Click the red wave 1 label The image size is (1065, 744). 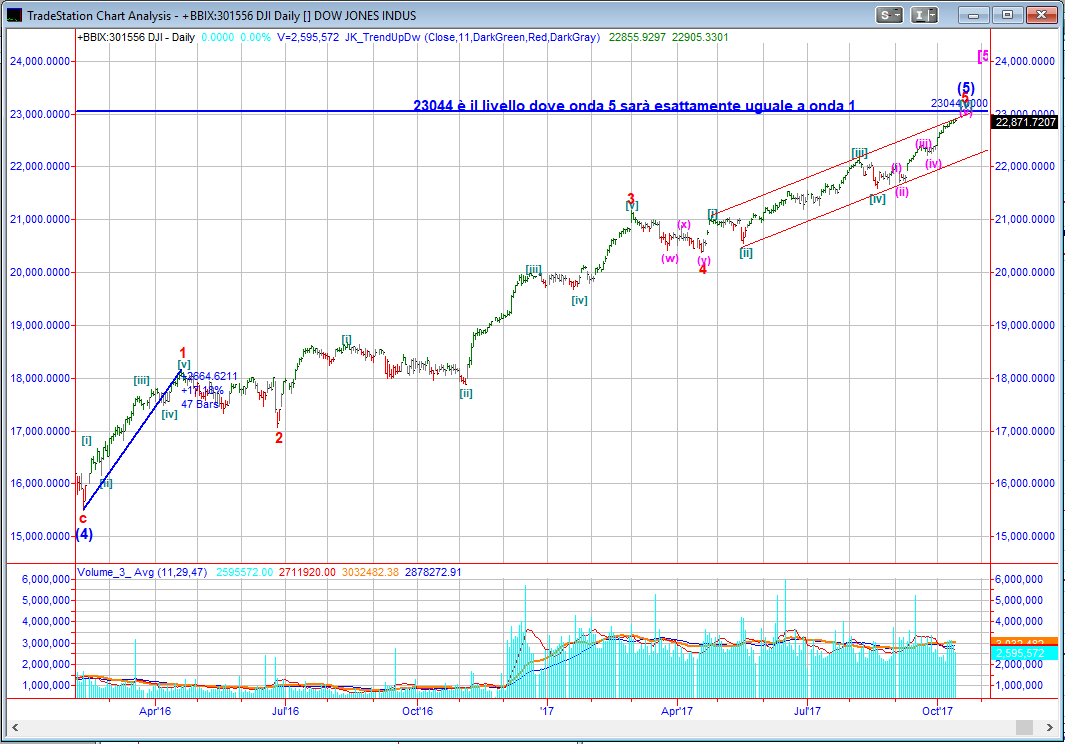183,353
